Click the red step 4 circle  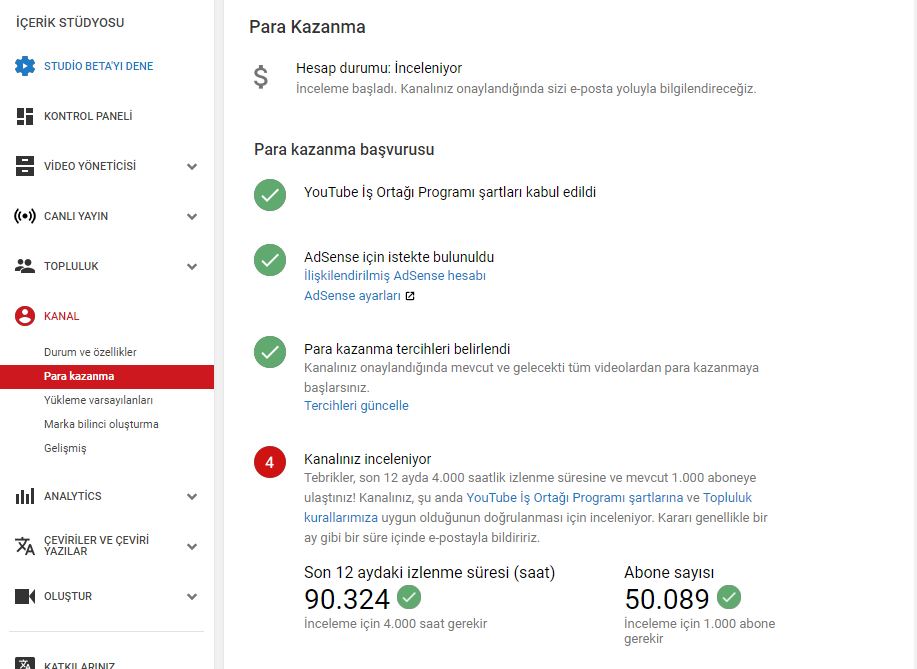pos(270,462)
